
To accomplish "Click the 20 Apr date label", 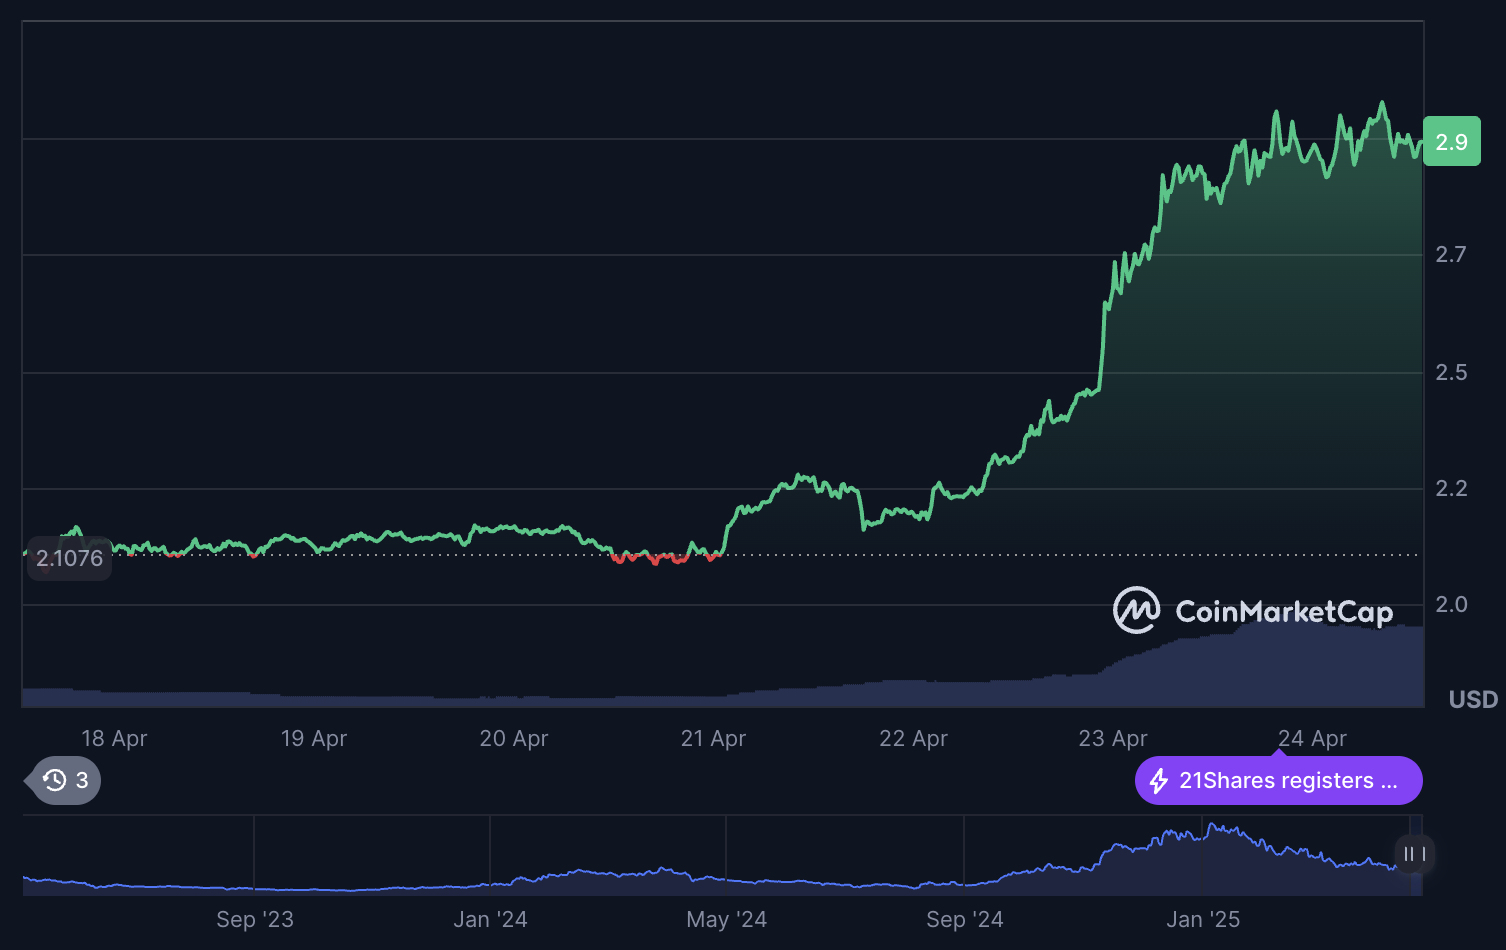I will pos(514,738).
